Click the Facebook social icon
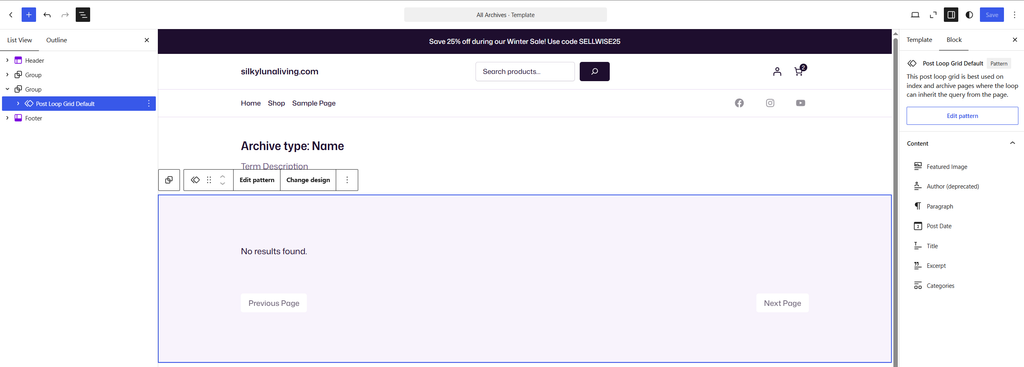 coord(739,103)
